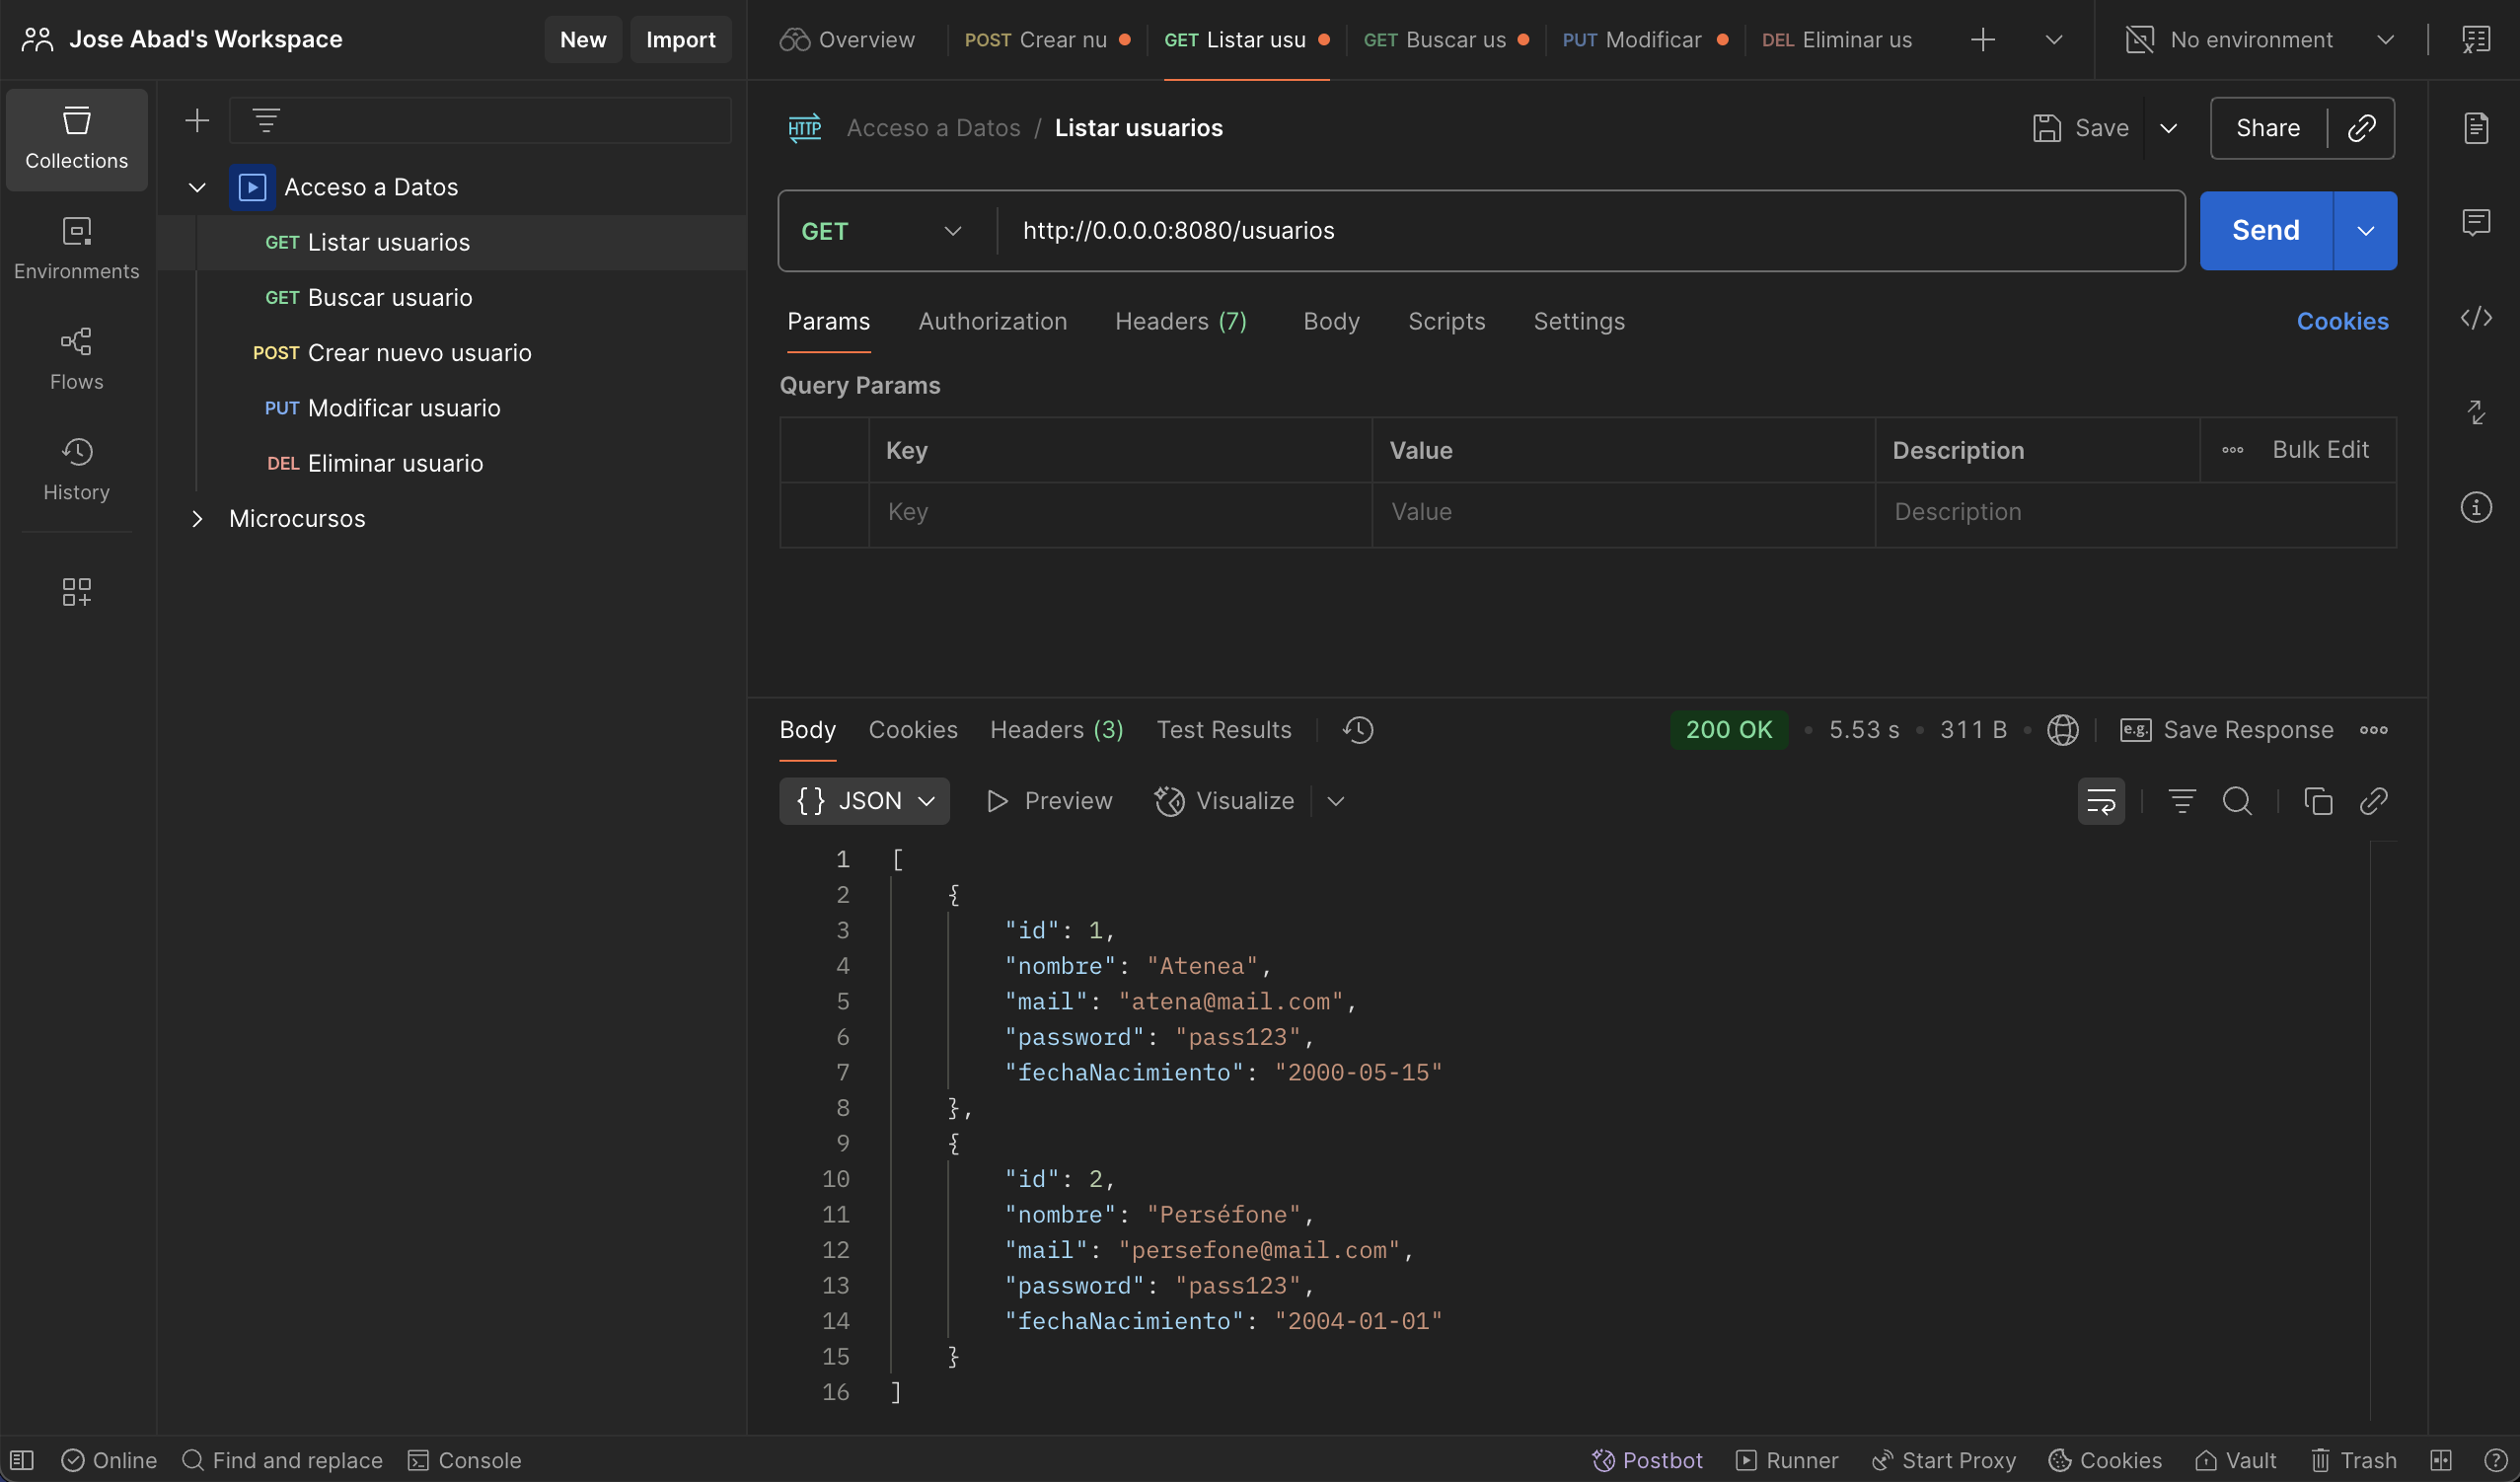Click the blue Send button
Viewport: 2520px width, 1482px height.
pos(2265,231)
